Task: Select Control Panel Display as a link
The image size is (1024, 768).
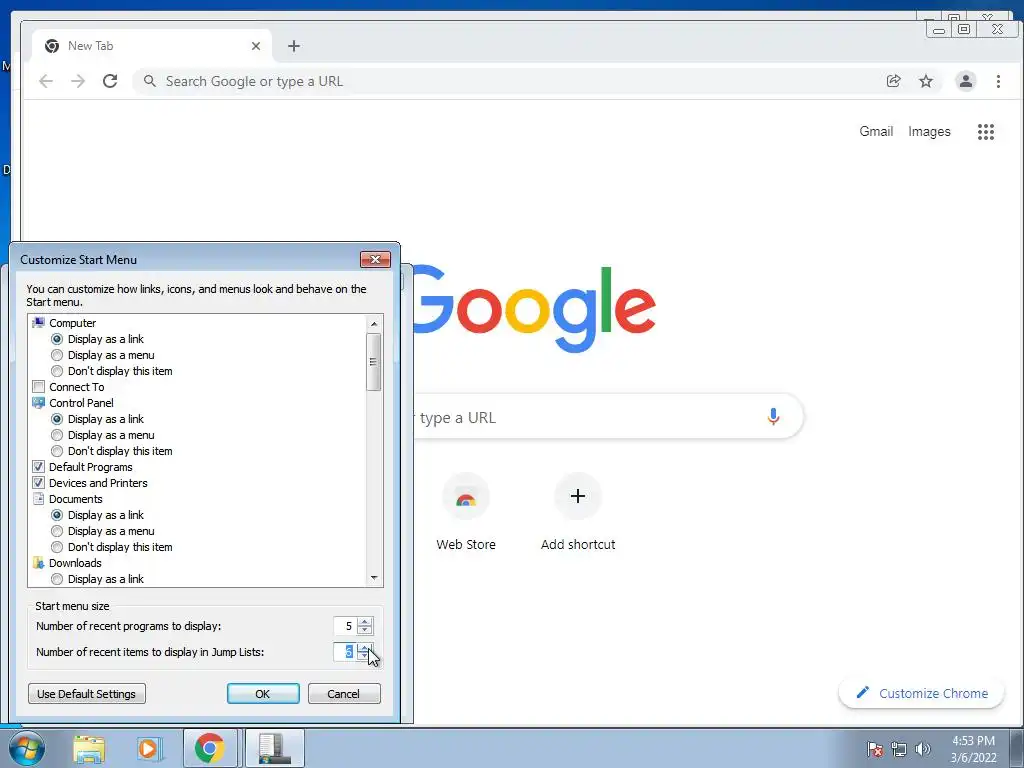Action: tap(57, 419)
